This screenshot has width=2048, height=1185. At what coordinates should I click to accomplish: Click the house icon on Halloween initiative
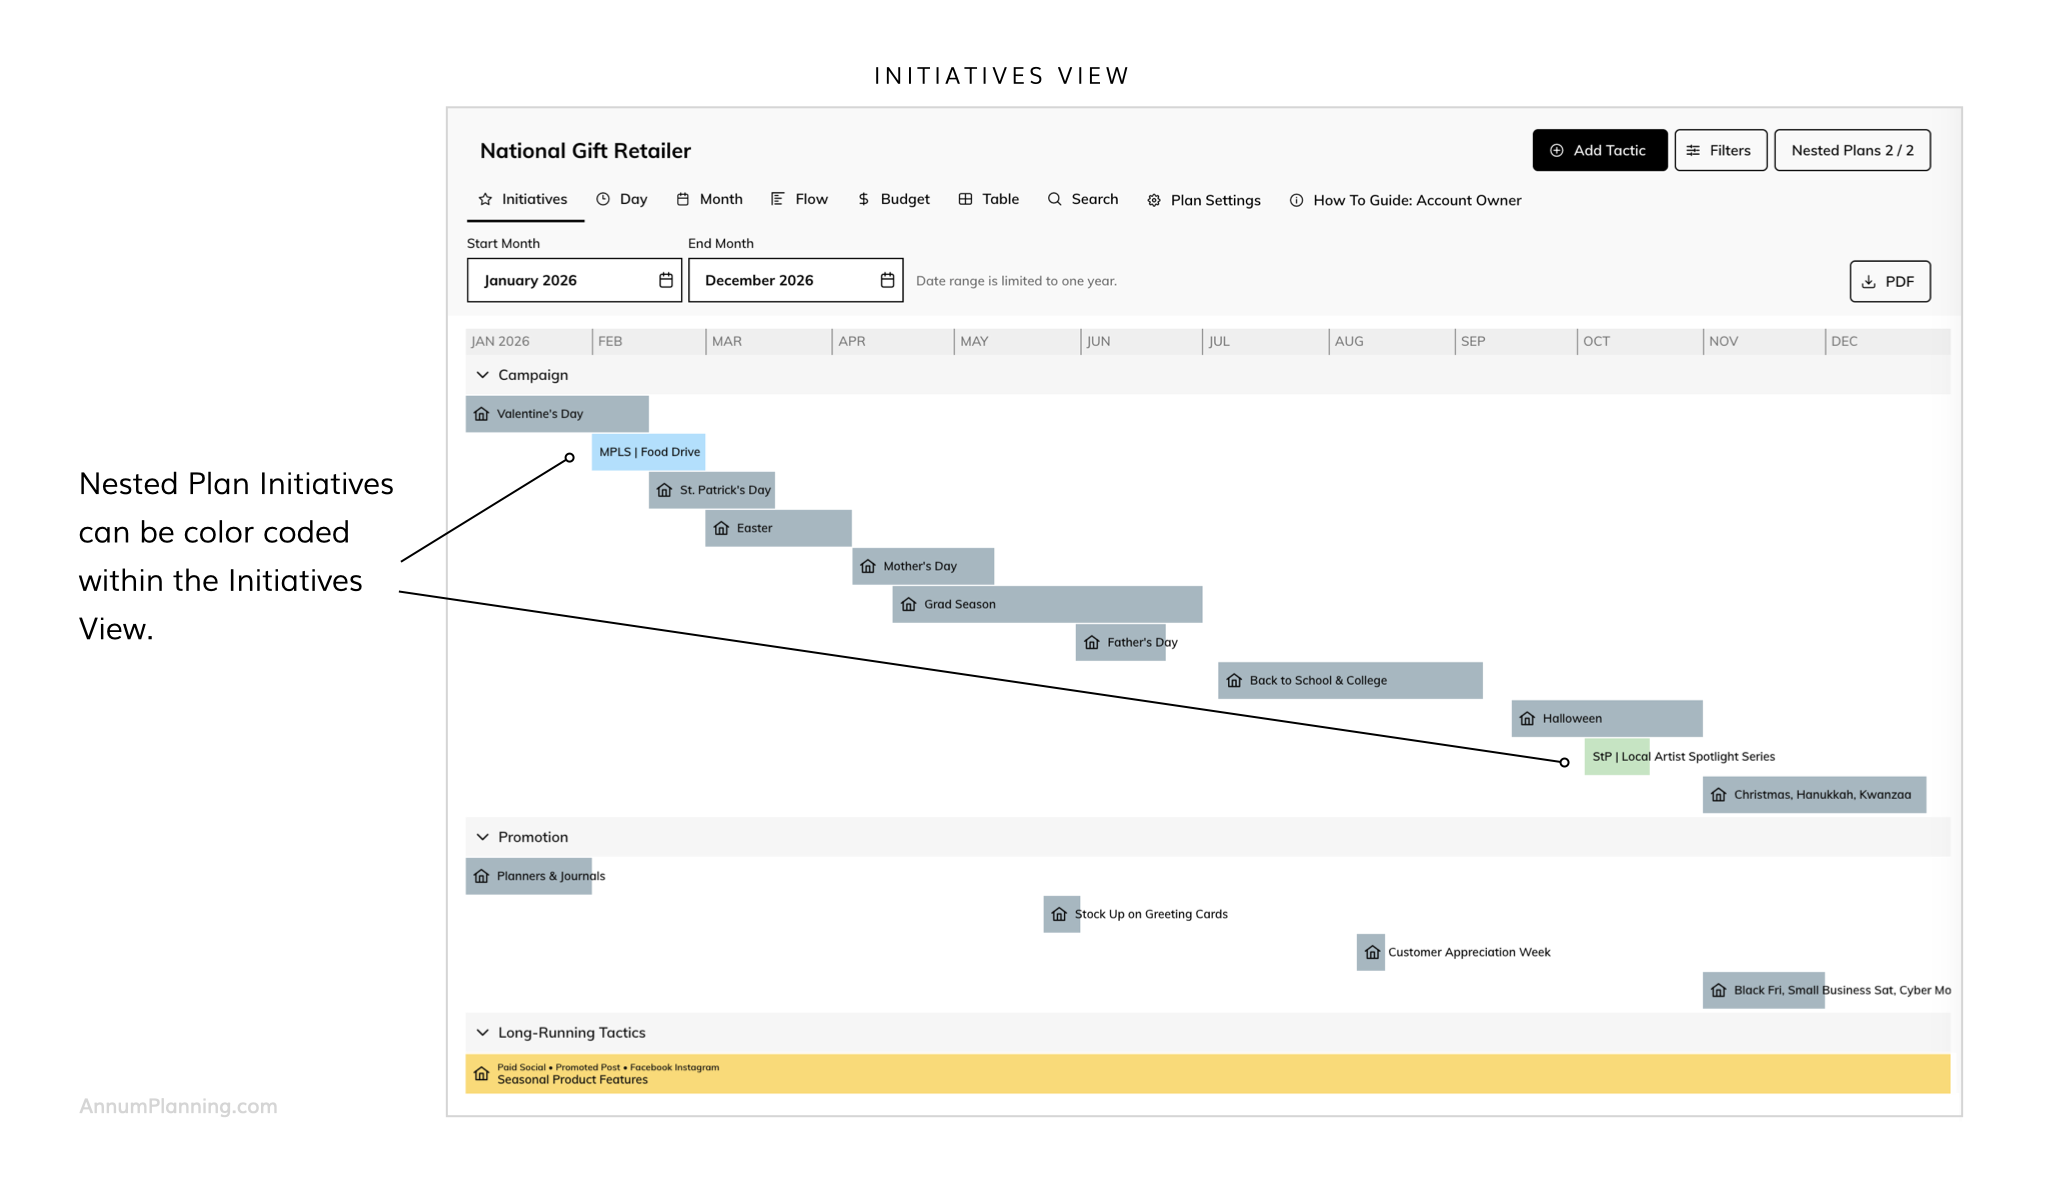(1527, 719)
